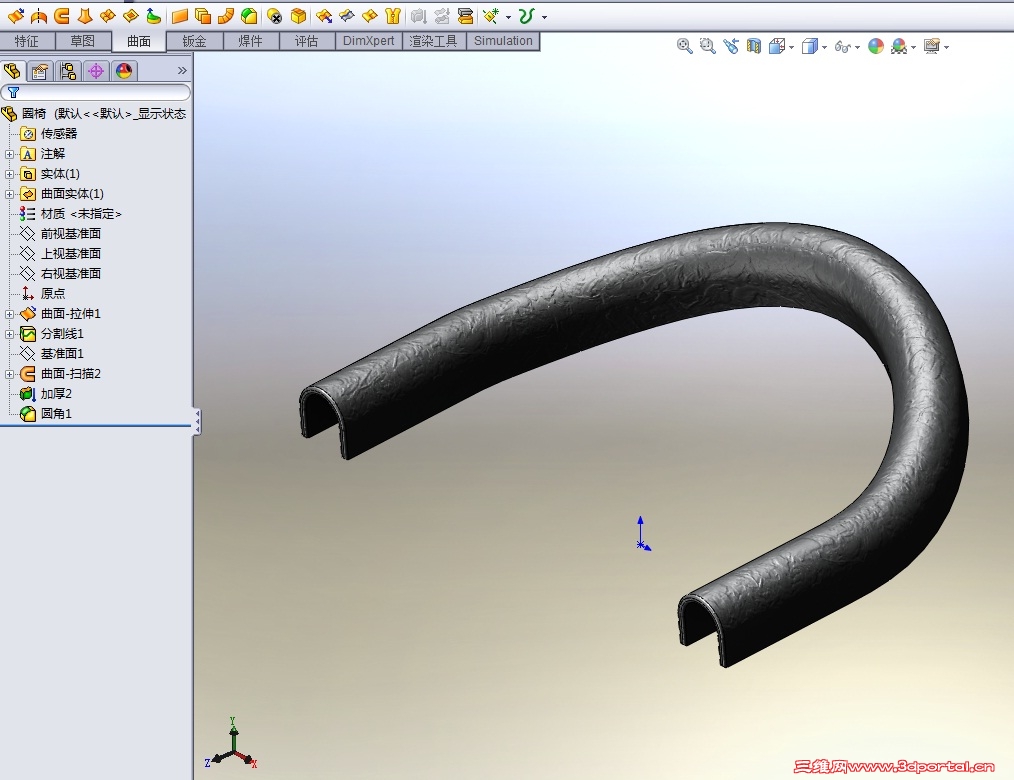This screenshot has width=1014, height=780.
Task: Switch to the 焊件 tab
Action: tap(250, 41)
